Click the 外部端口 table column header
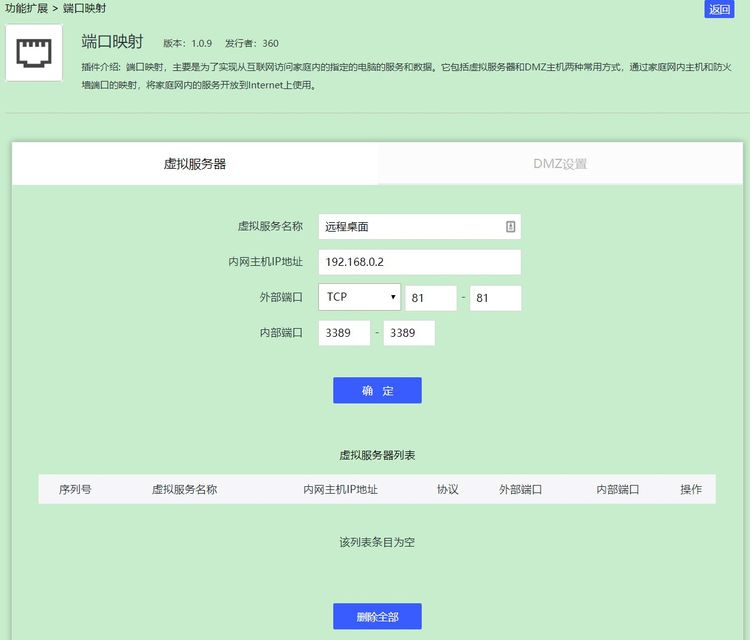Screen dimensions: 750x640 click(x=520, y=489)
